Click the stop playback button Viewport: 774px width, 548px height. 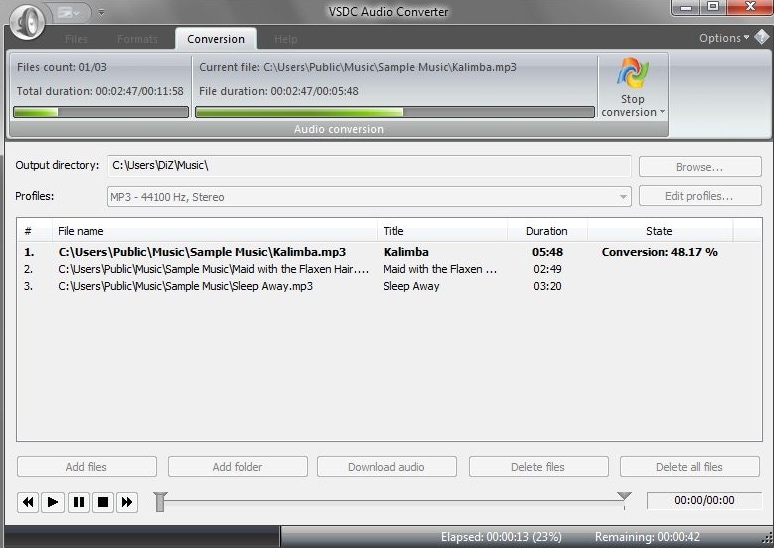point(103,502)
